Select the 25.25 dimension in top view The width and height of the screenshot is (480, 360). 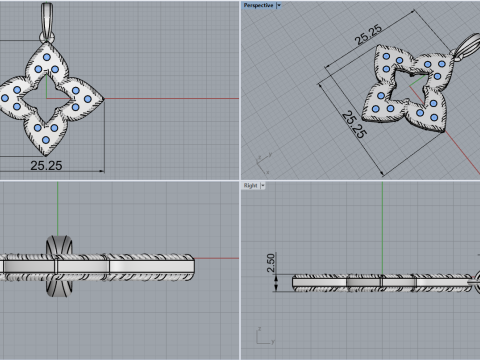[46, 166]
